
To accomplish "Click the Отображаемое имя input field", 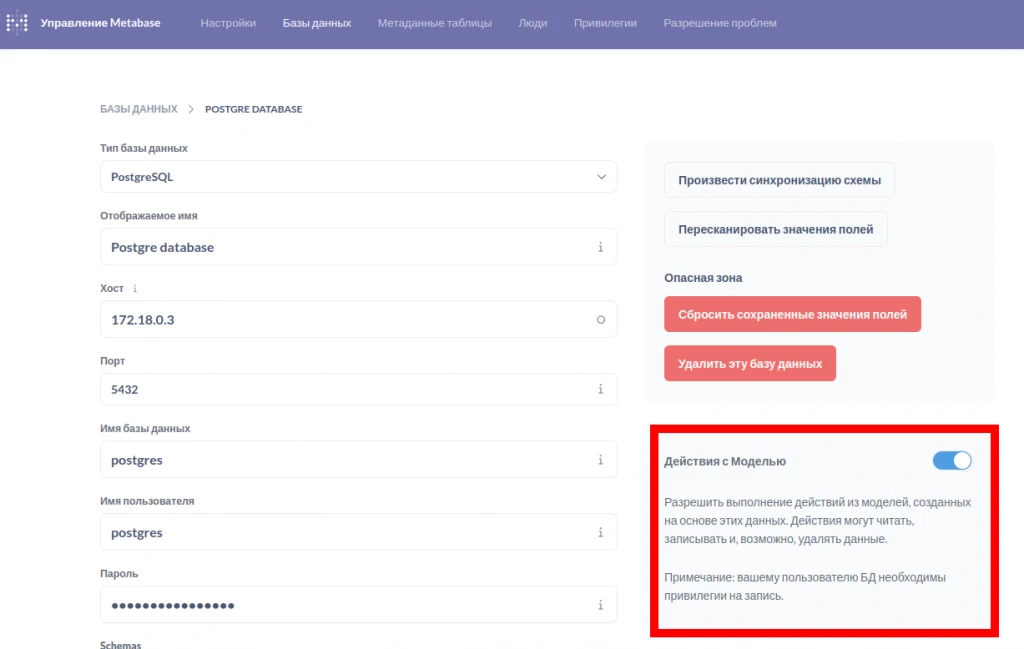I will pyautogui.click(x=359, y=247).
